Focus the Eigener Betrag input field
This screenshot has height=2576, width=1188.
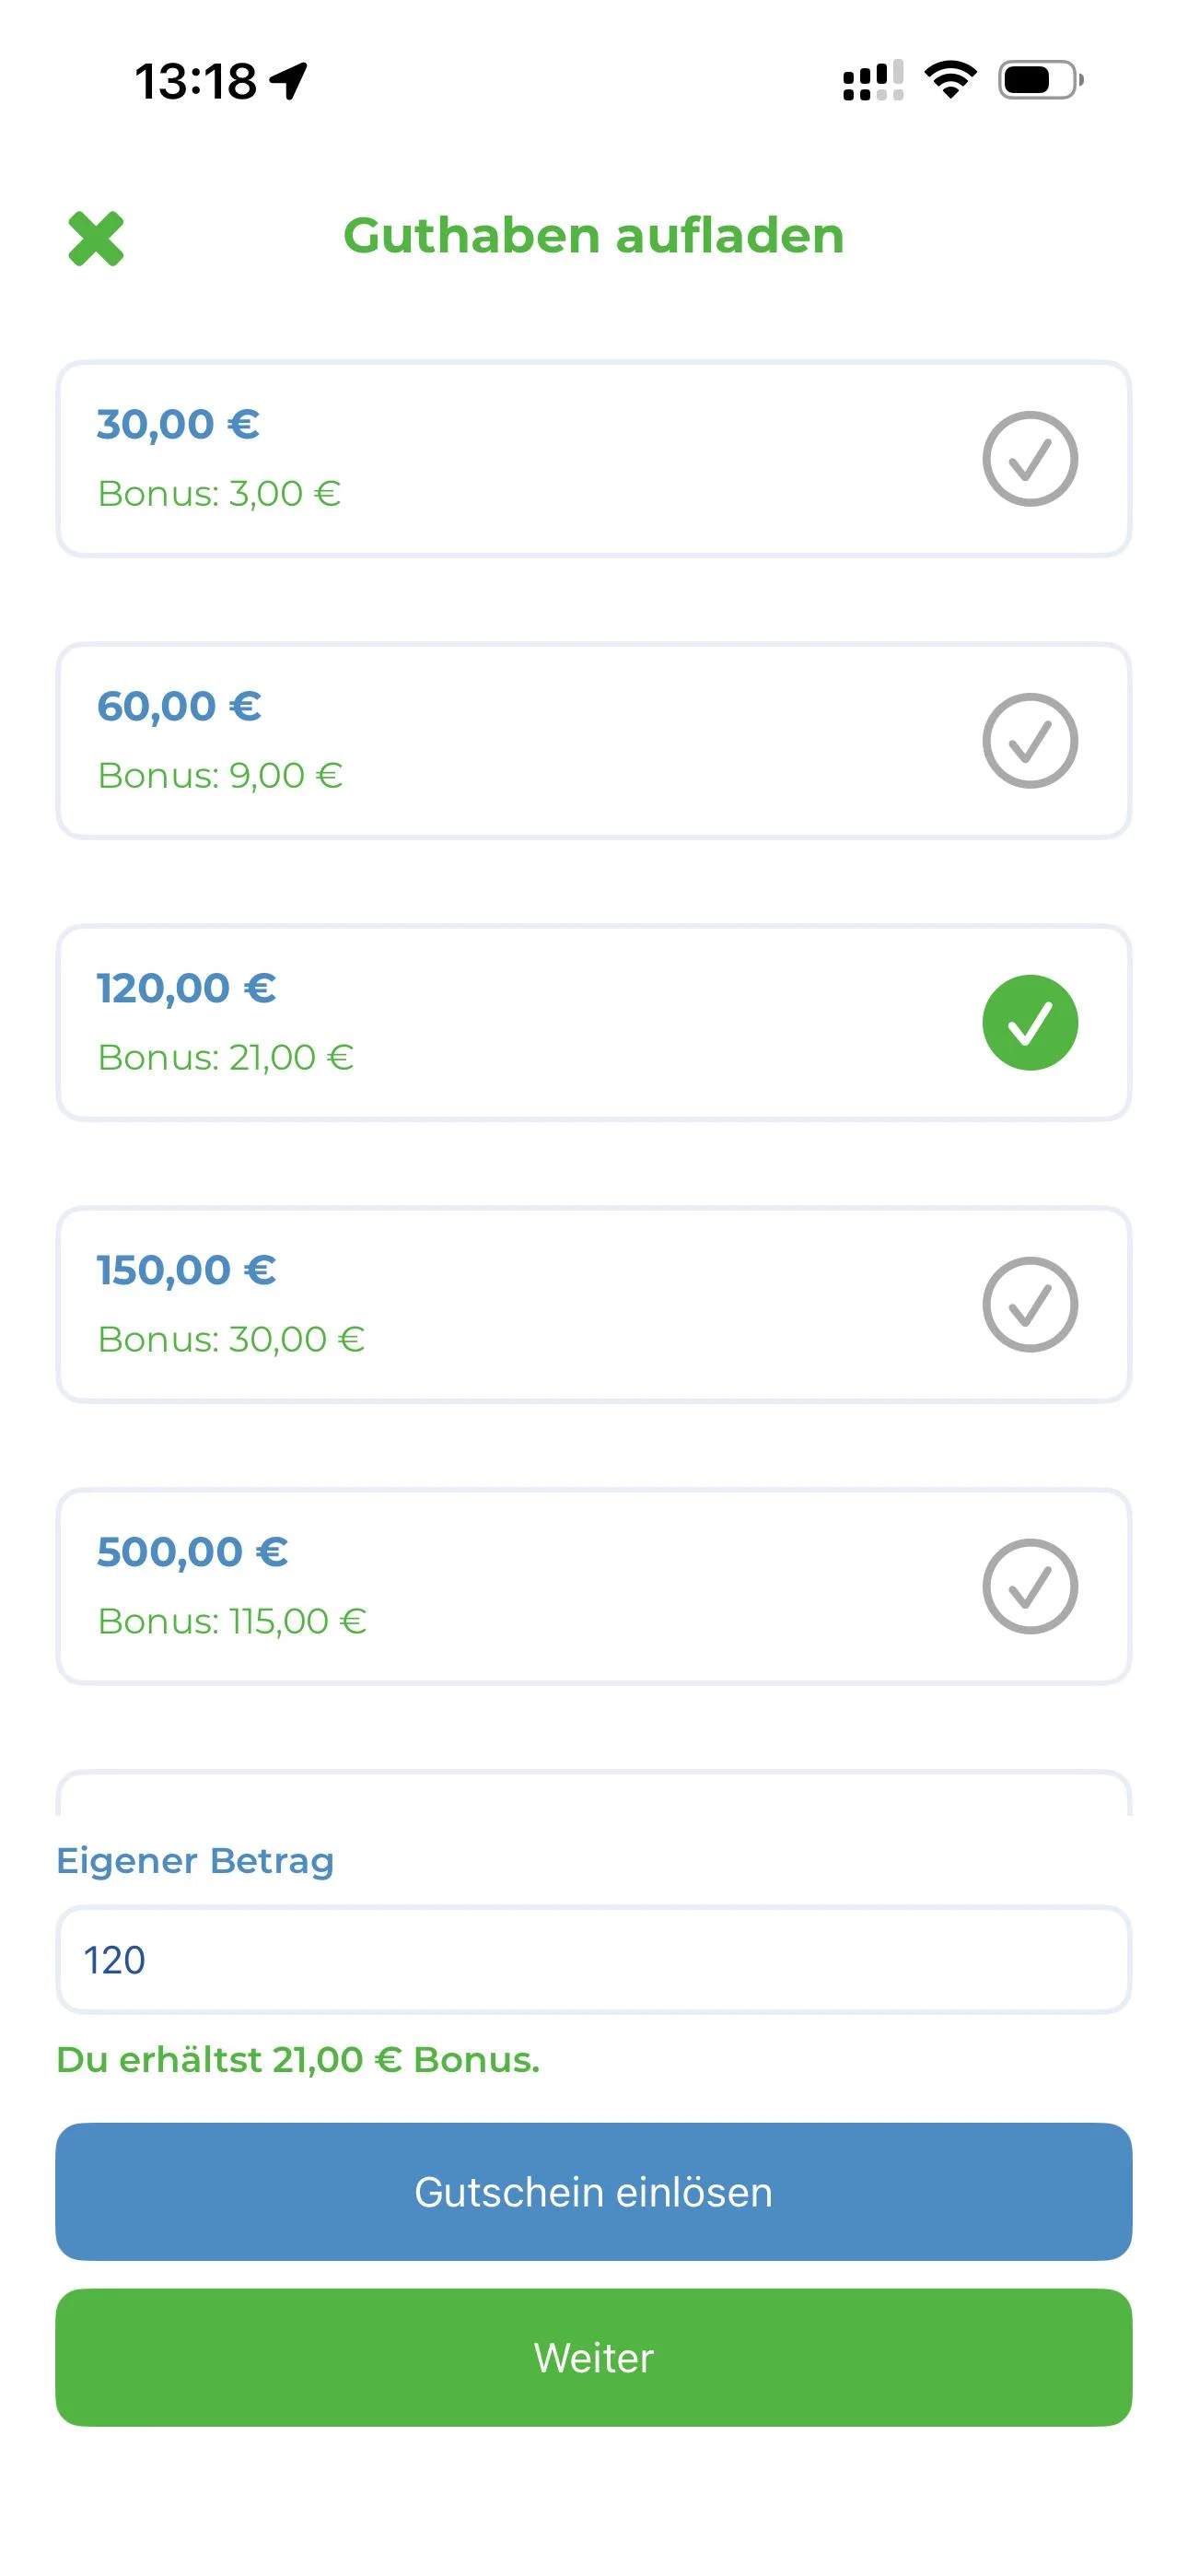pos(594,1960)
